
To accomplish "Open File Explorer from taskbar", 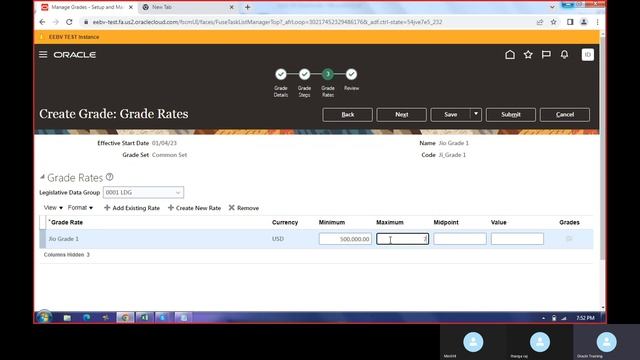I will (67, 318).
